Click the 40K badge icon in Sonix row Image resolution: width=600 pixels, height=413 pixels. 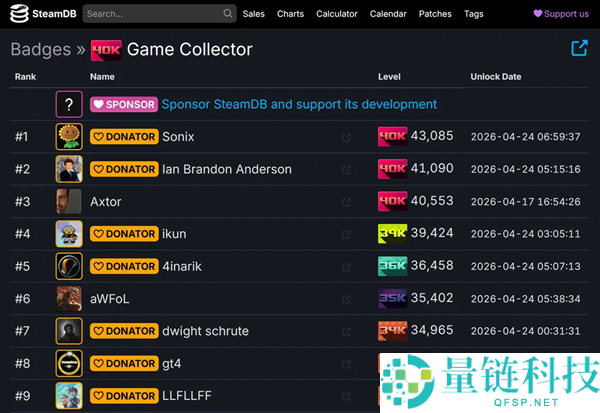392,136
